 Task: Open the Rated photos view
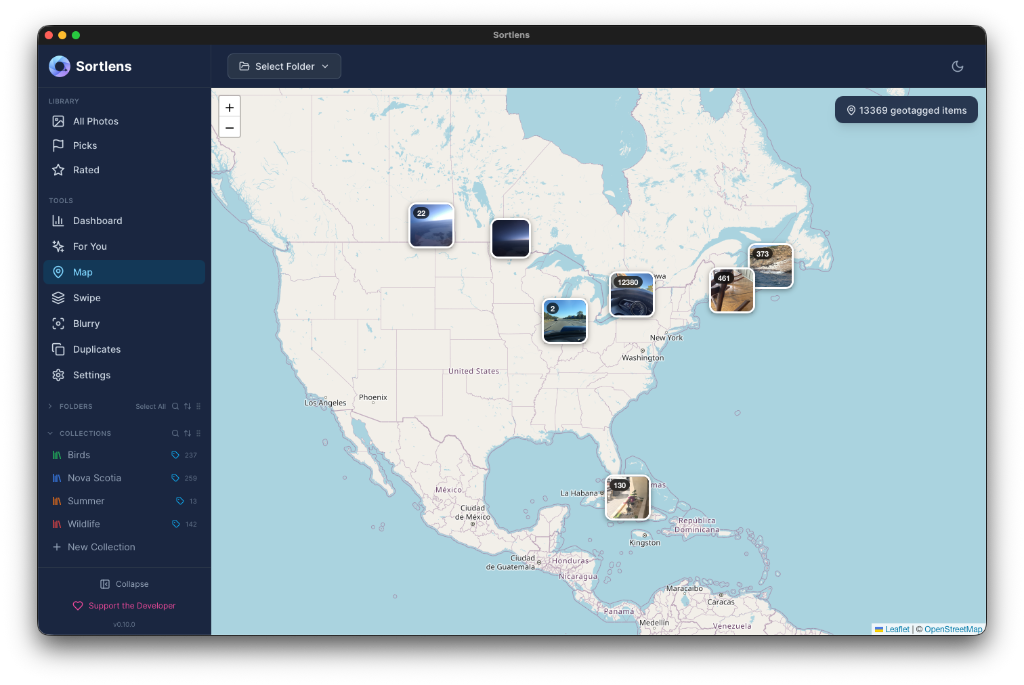(124, 170)
